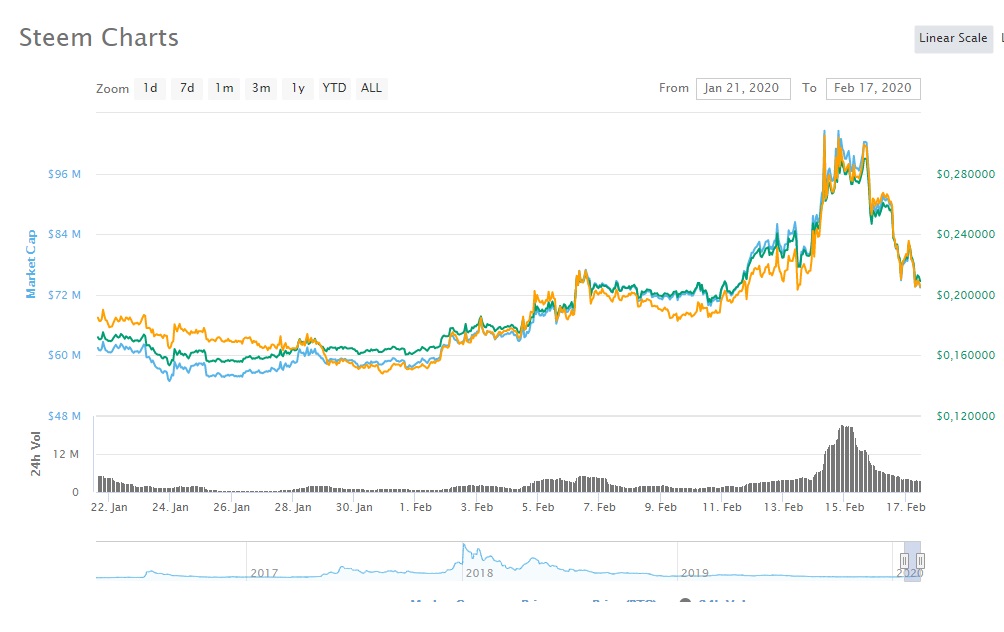This screenshot has width=1004, height=632.
Task: Click the 24h Vol axis title
Action: (x=36, y=454)
